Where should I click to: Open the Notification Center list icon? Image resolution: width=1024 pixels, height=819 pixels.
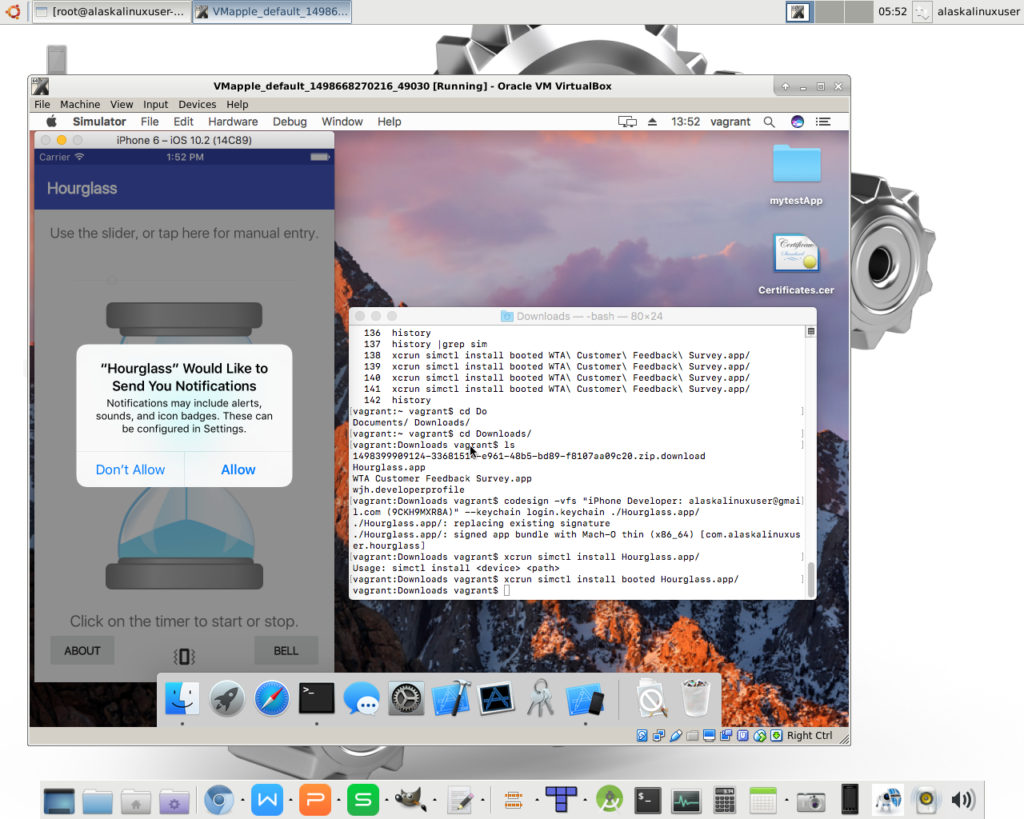click(x=824, y=122)
